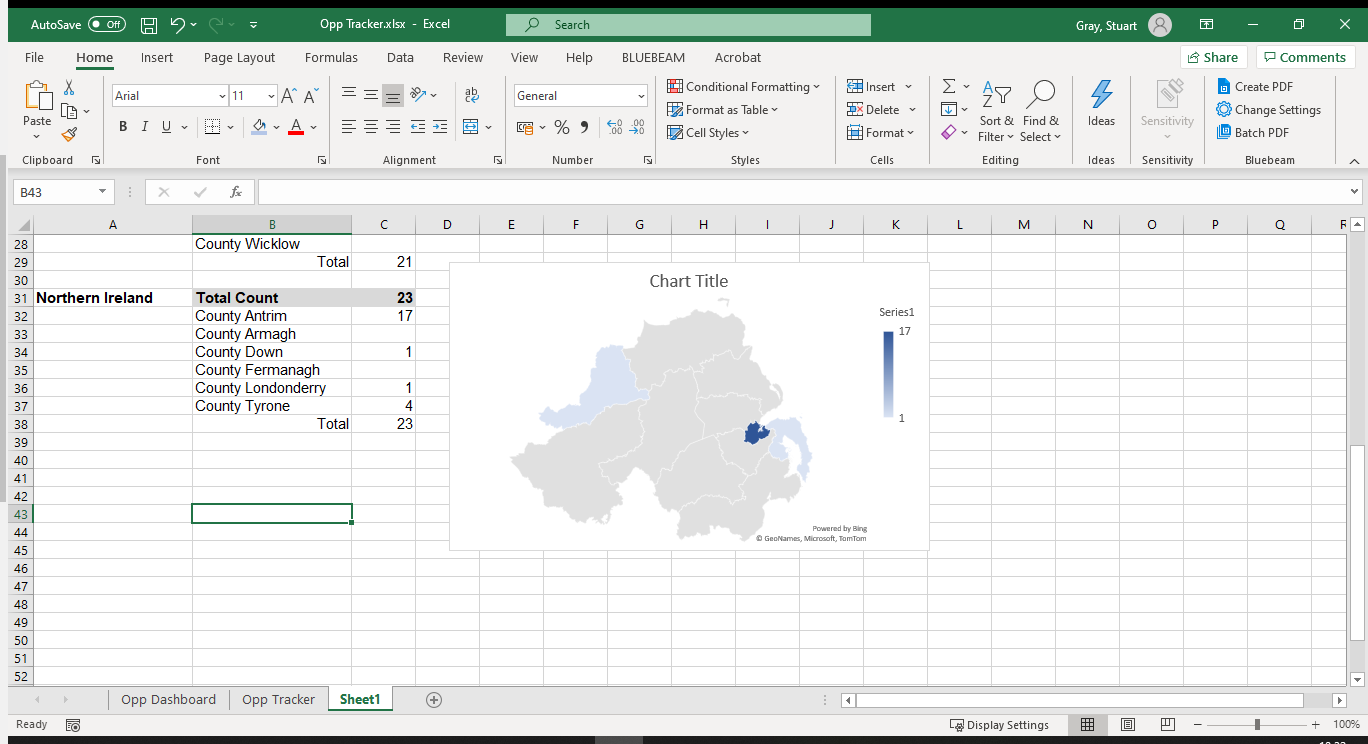Open Bluebeam Change Settings
This screenshot has height=744, width=1368.
[1268, 110]
